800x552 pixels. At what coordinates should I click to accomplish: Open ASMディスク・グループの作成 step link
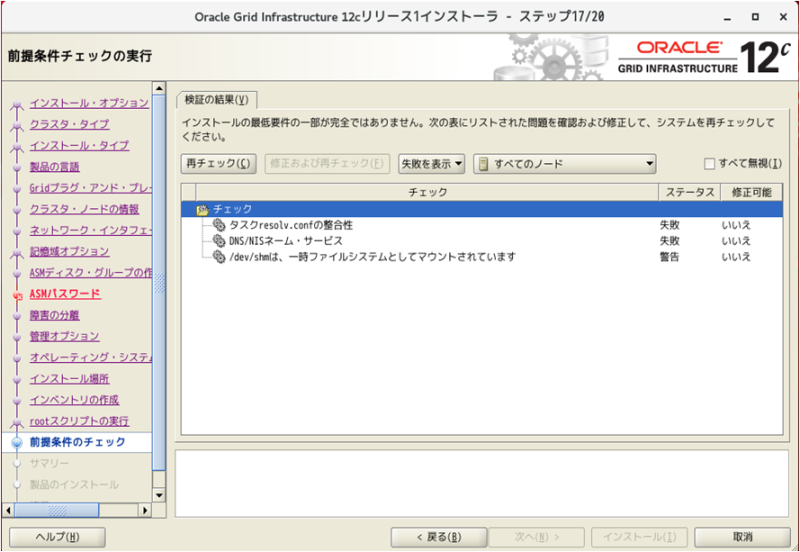pos(90,273)
